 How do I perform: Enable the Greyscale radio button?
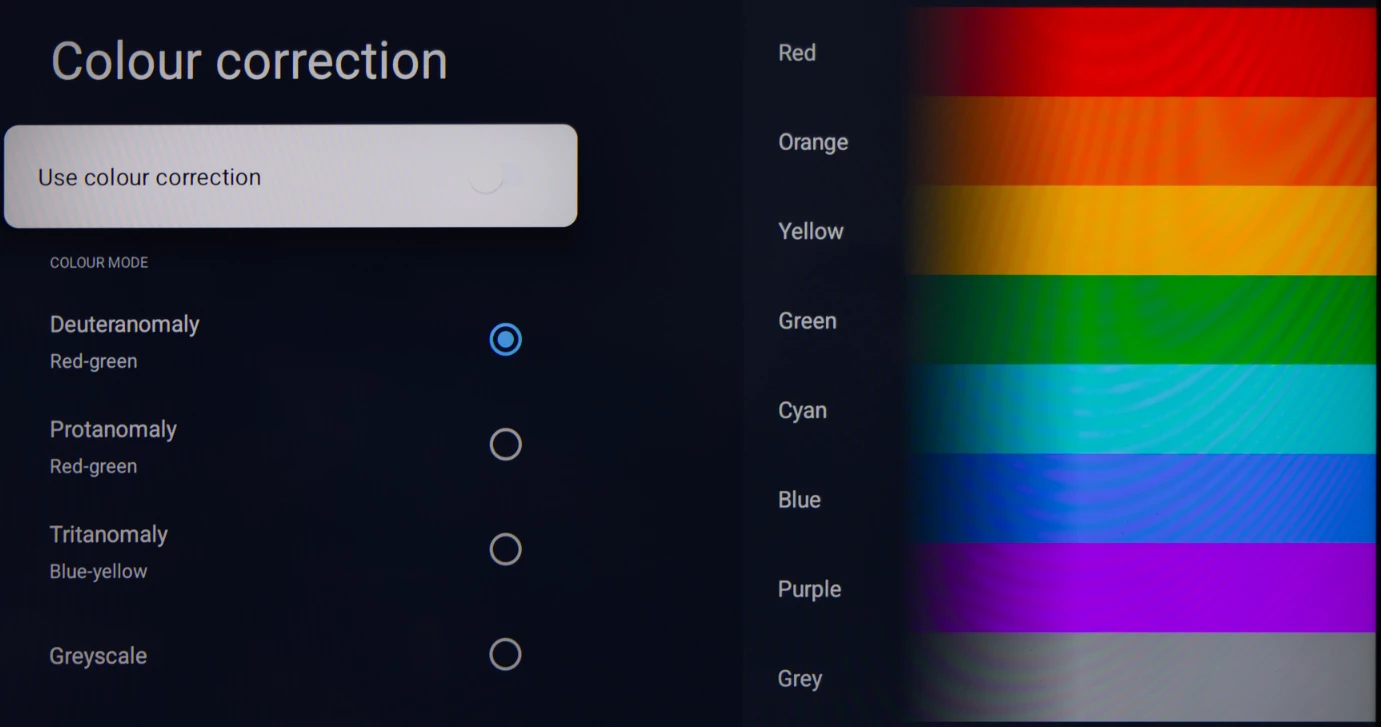(505, 654)
